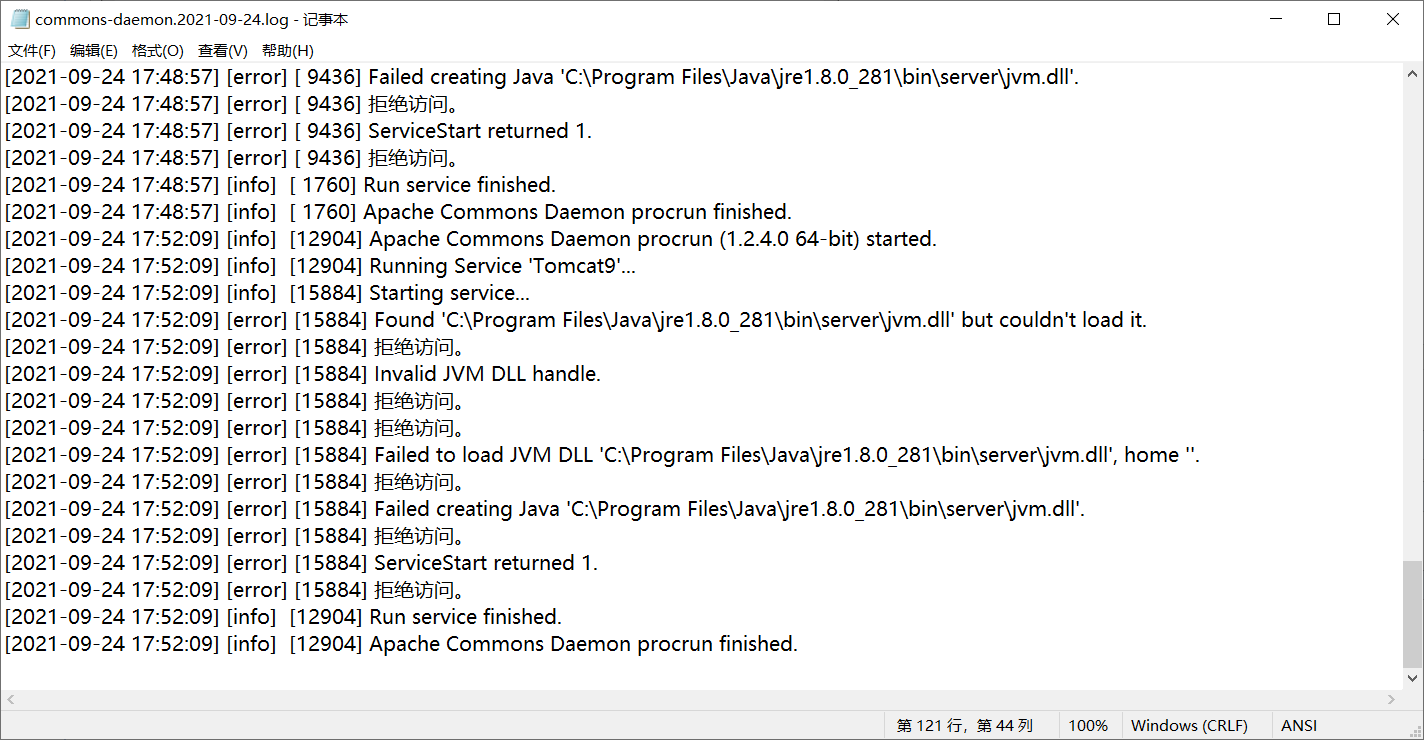This screenshot has height=740, width=1424.
Task: Click the horizontal scrollbar track
Action: click(x=700, y=700)
